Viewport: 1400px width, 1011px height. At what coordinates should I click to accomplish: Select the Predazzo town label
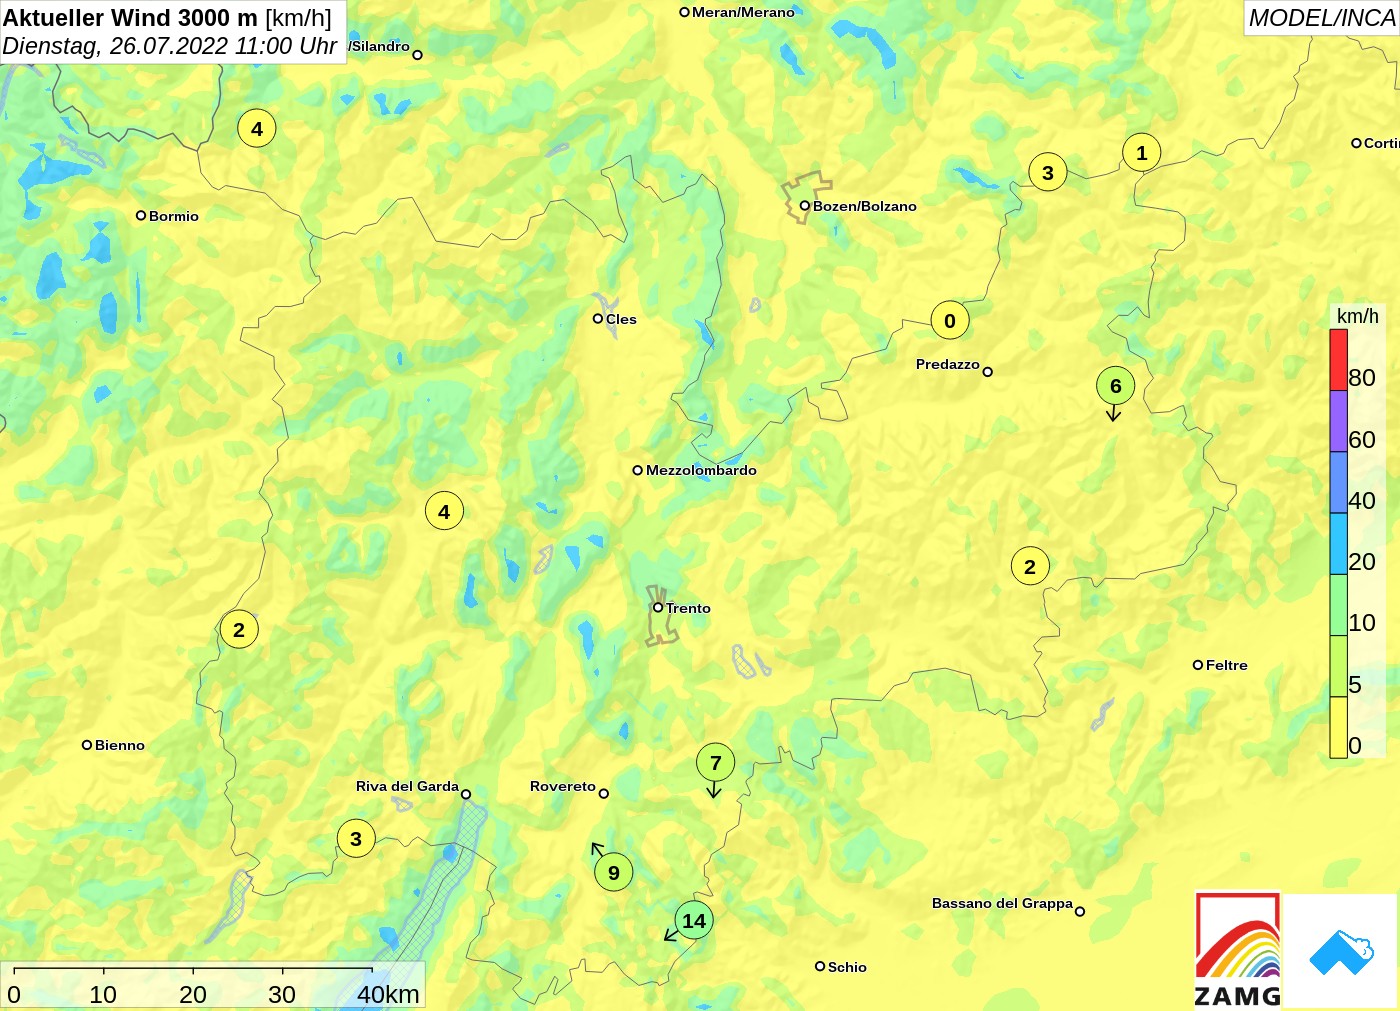(x=948, y=364)
